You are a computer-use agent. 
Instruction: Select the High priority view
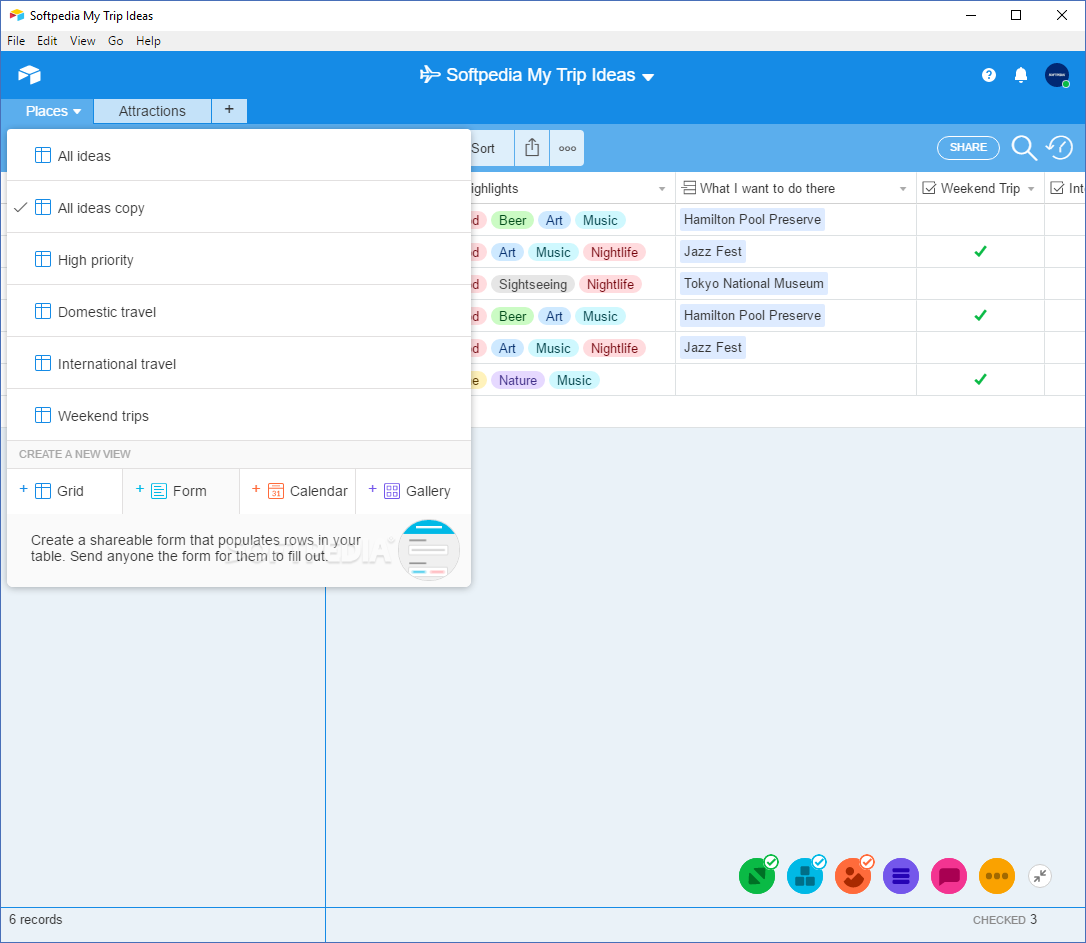point(239,260)
